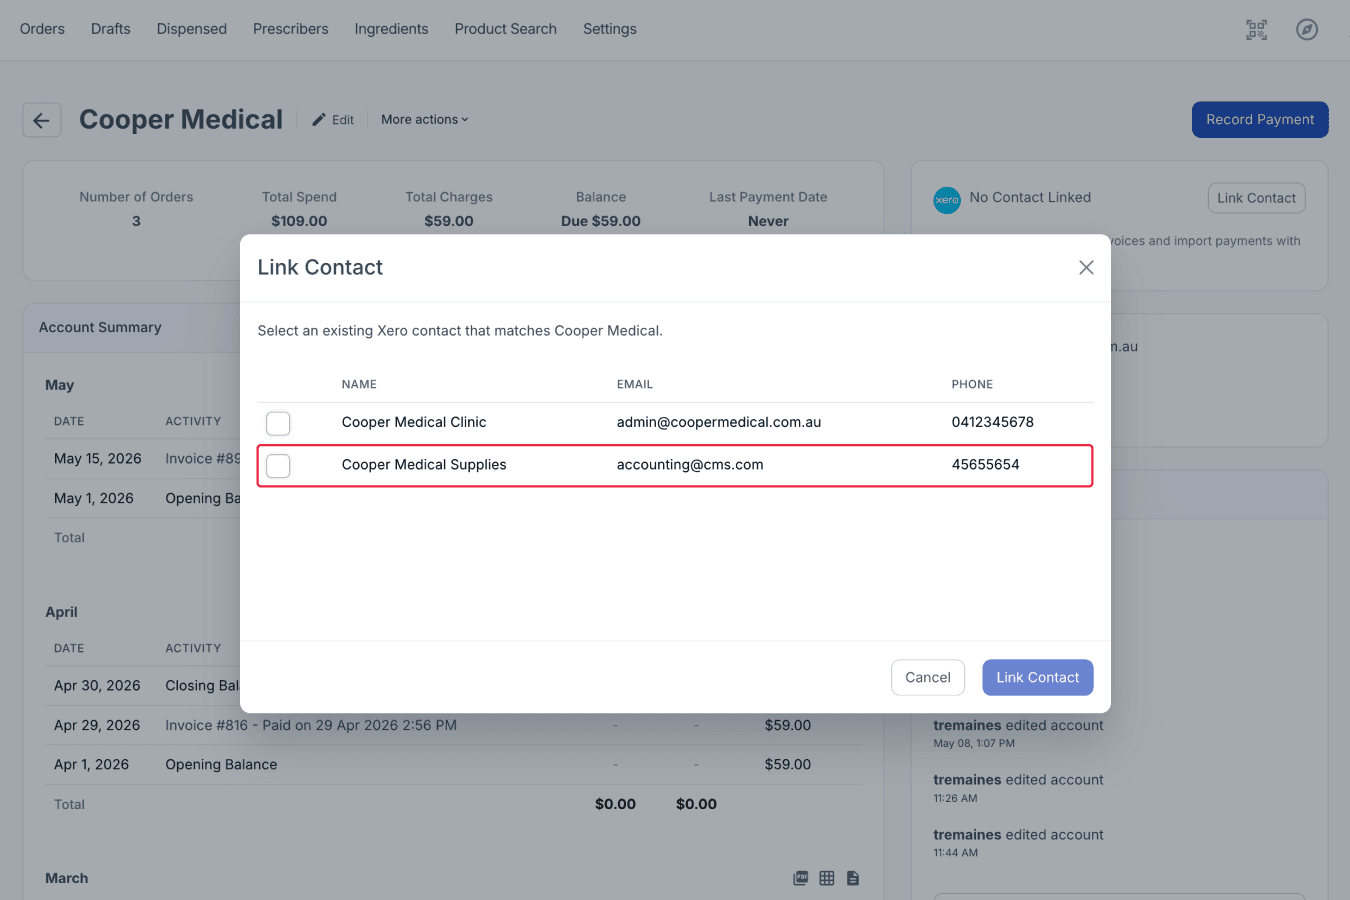Click the Account Summary heading
Viewport: 1350px width, 900px height.
(x=100, y=327)
